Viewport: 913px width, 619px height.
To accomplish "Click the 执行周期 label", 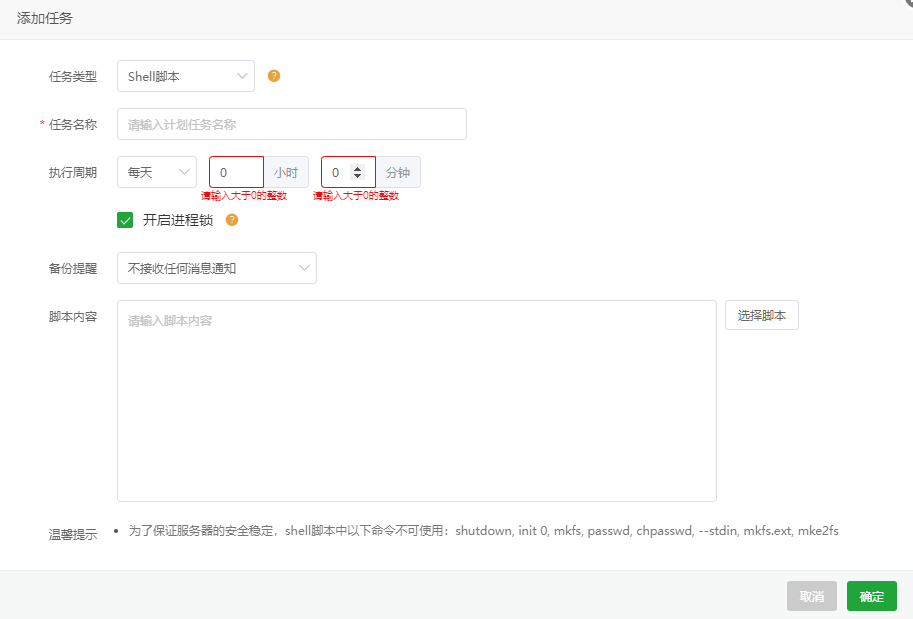I will point(73,172).
